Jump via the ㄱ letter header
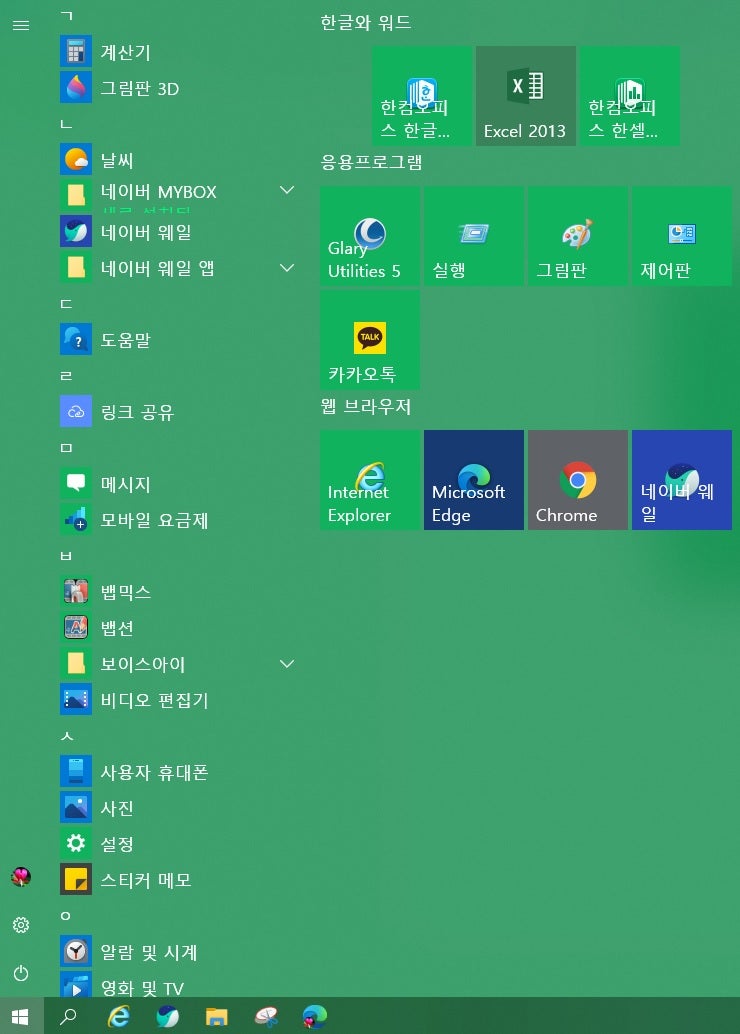The image size is (740, 1034). (66, 15)
